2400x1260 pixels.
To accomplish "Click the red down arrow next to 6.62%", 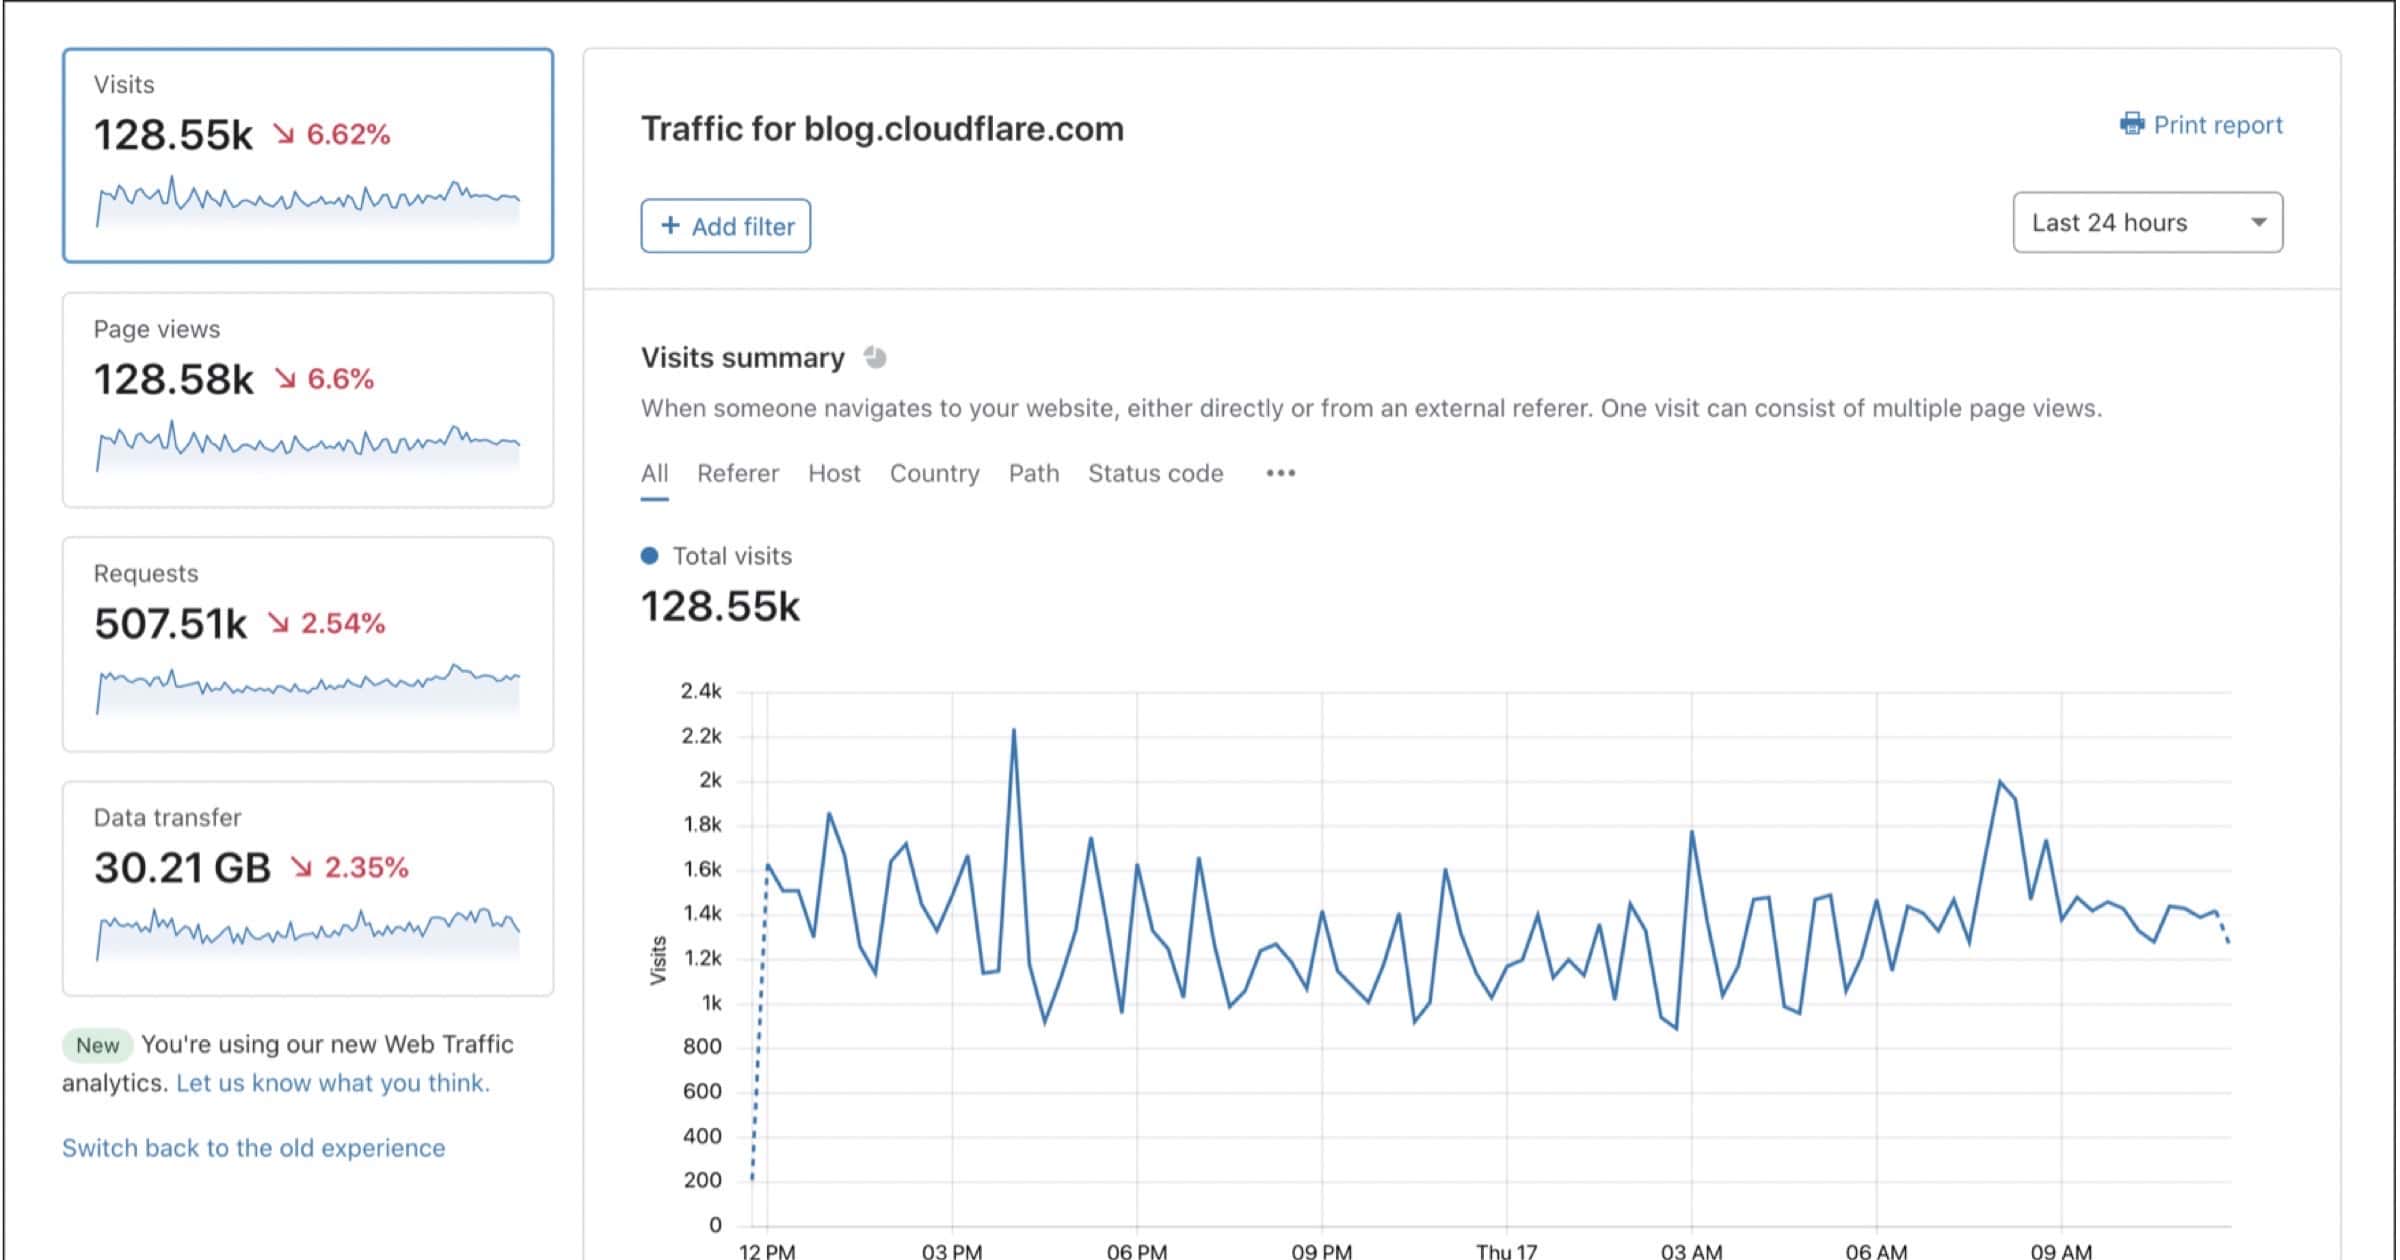I will click(285, 134).
